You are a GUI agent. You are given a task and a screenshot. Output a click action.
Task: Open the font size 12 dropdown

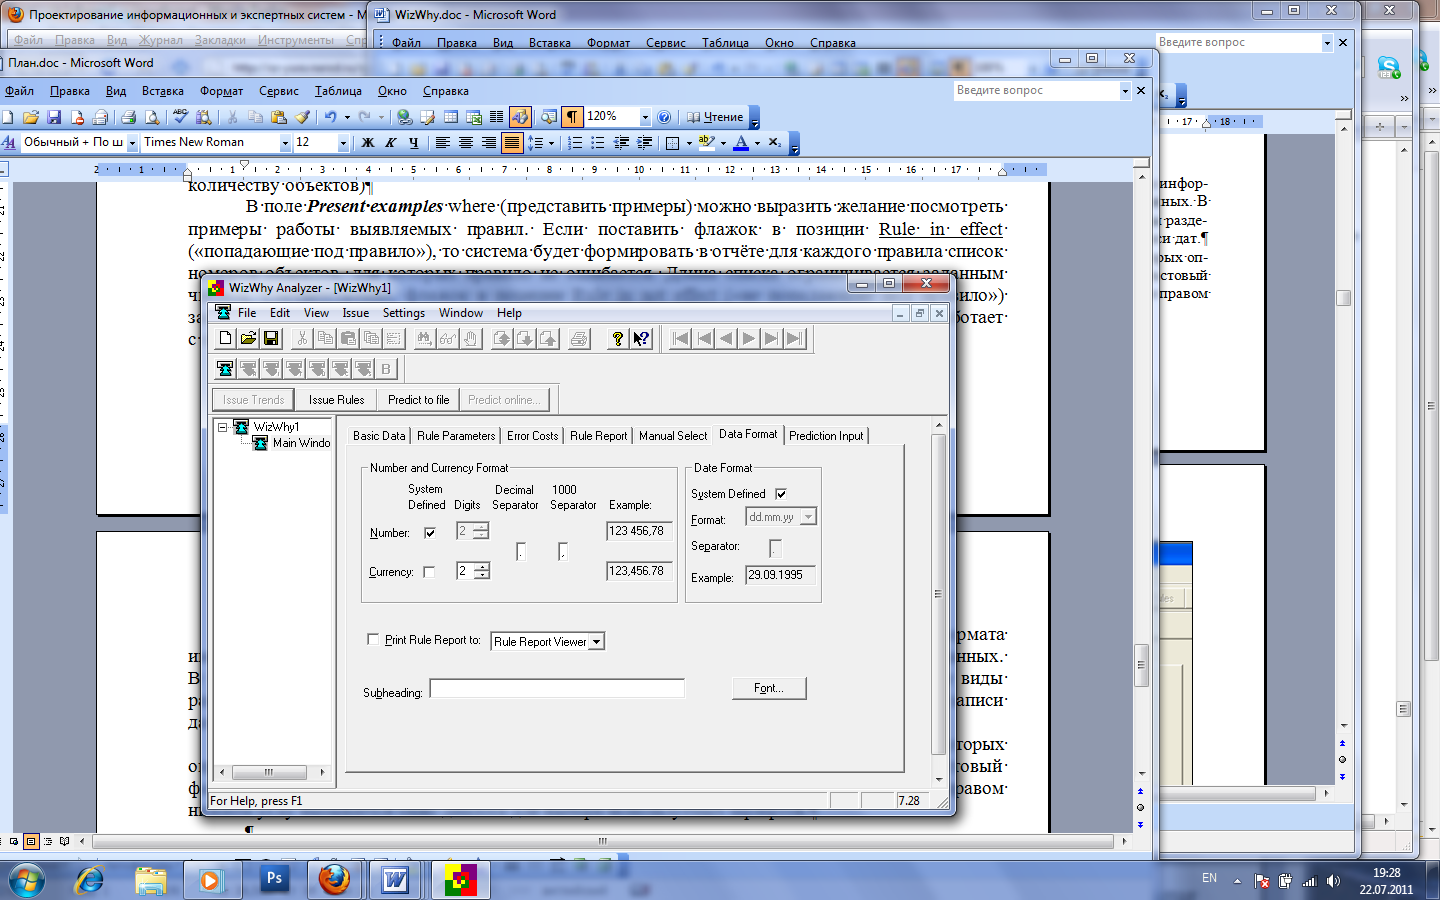[x=343, y=143]
